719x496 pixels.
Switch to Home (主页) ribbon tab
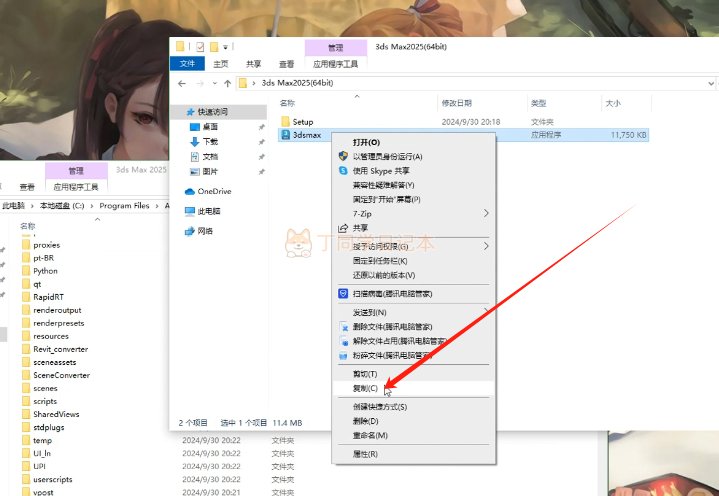pos(221,64)
